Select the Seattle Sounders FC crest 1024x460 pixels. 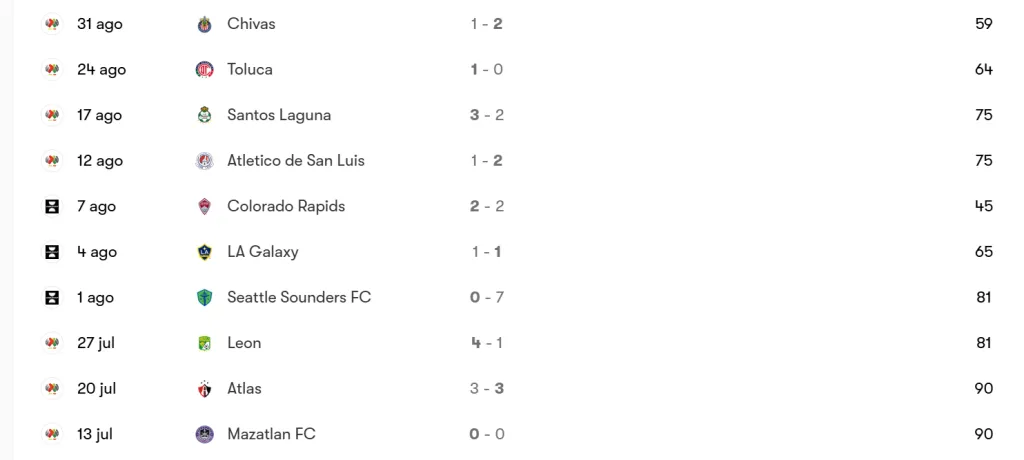205,298
